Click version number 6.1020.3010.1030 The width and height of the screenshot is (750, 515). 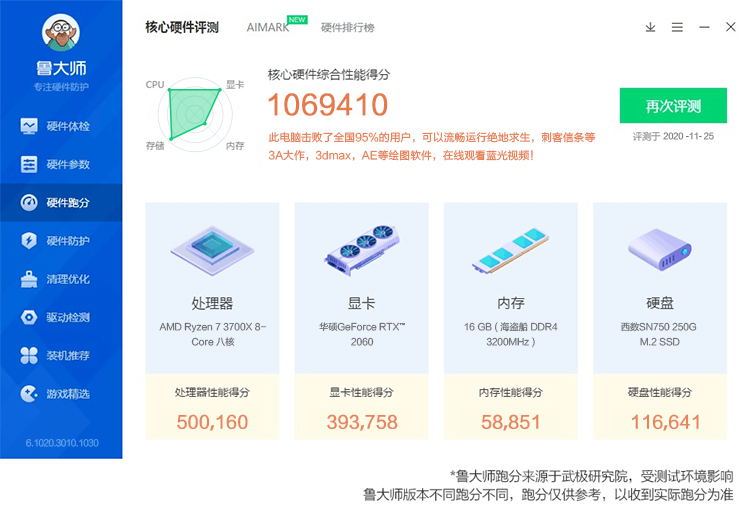point(62,443)
